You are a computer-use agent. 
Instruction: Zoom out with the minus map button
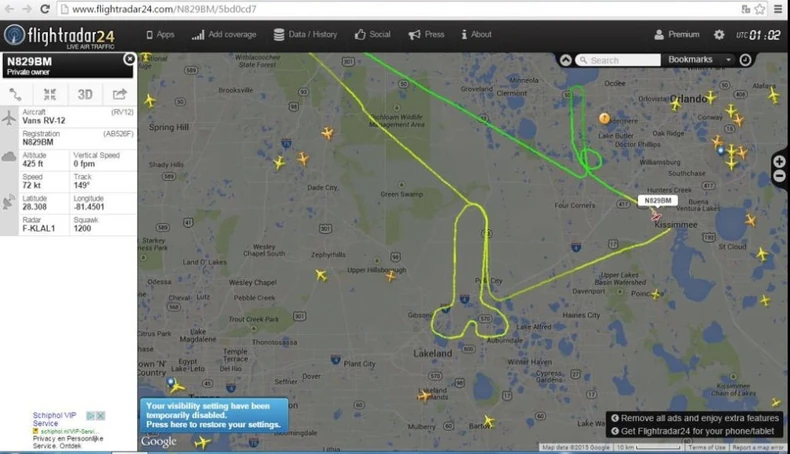(779, 176)
